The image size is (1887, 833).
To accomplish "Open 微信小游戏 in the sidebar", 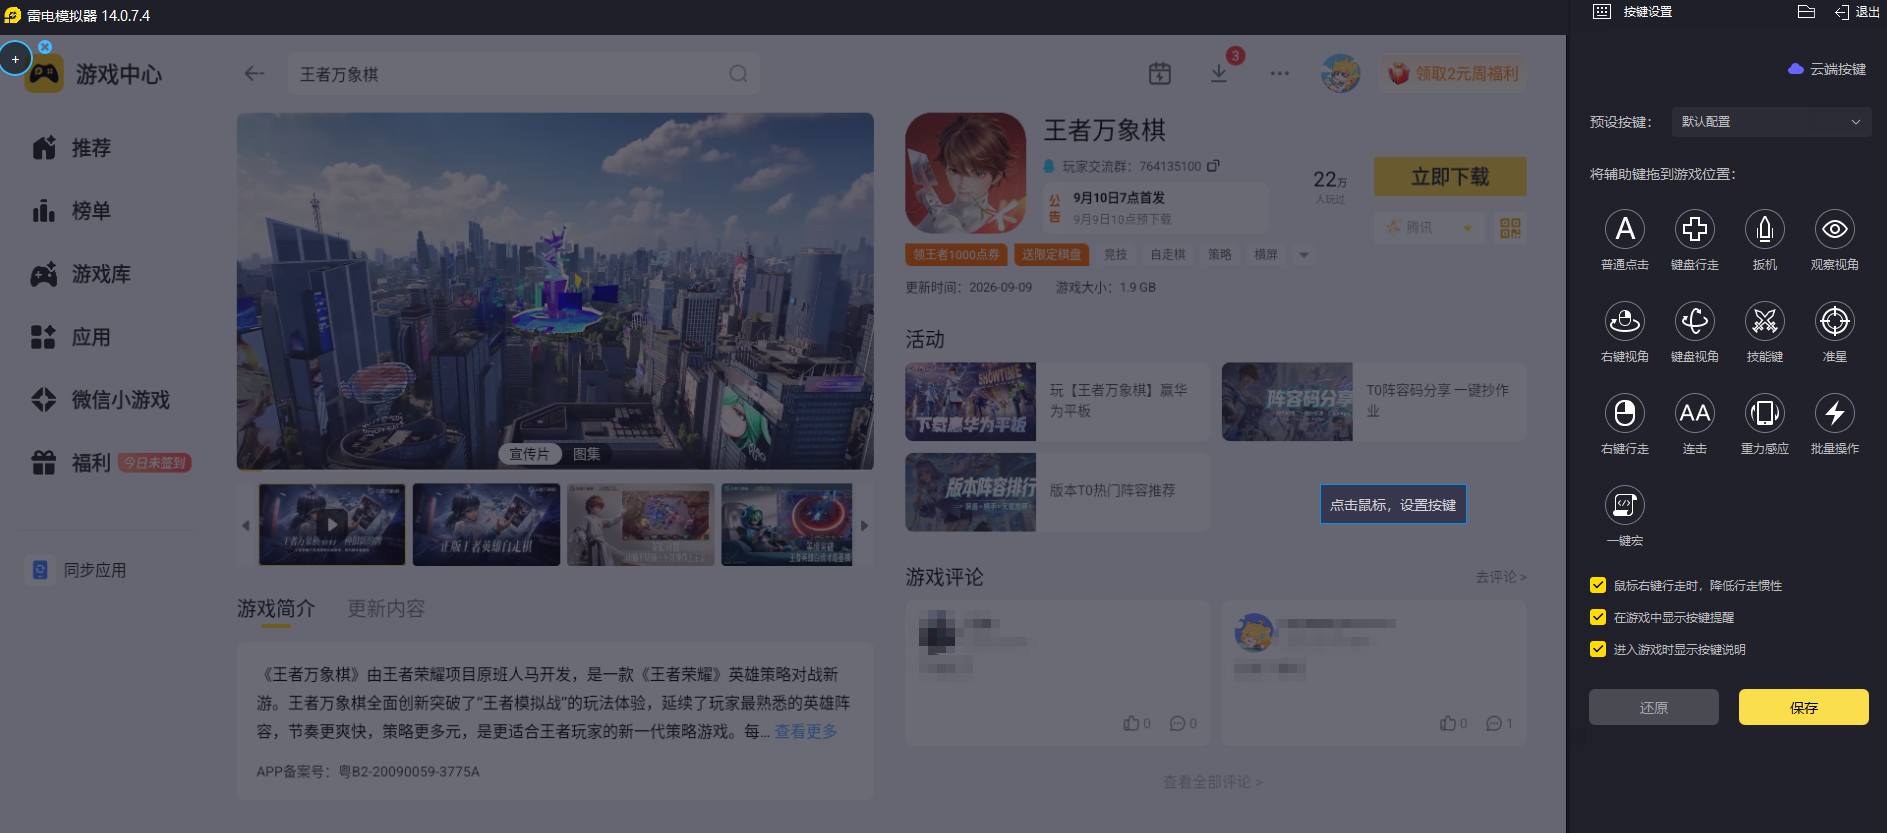I will point(100,400).
